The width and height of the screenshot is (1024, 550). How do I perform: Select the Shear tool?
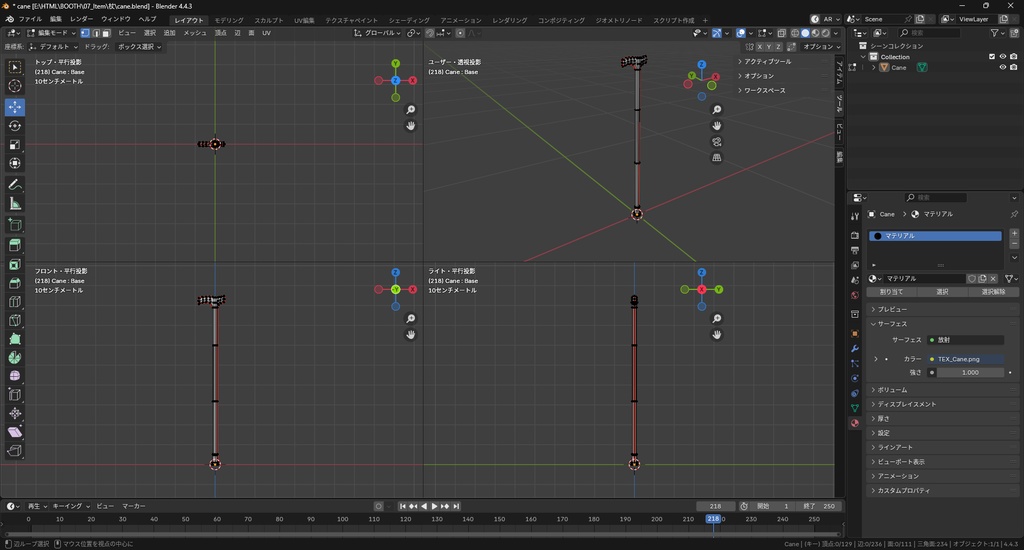coord(14,432)
